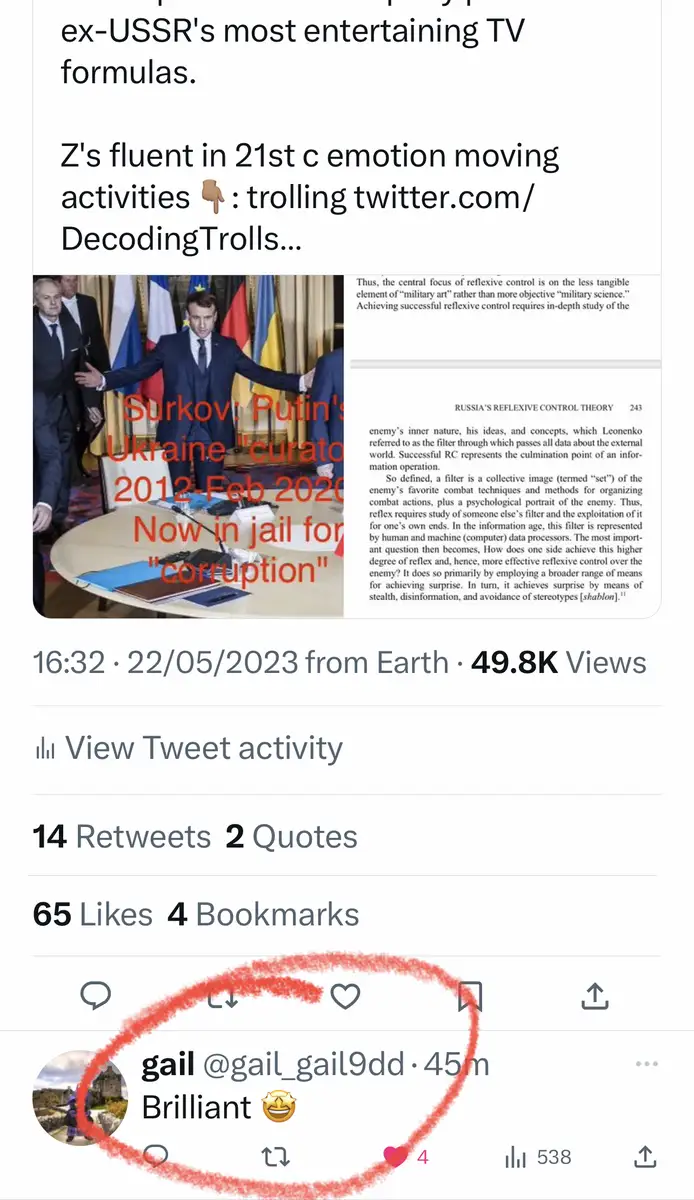Show the 14 Retweets list
Screen dimensions: 694x1200
tap(122, 836)
